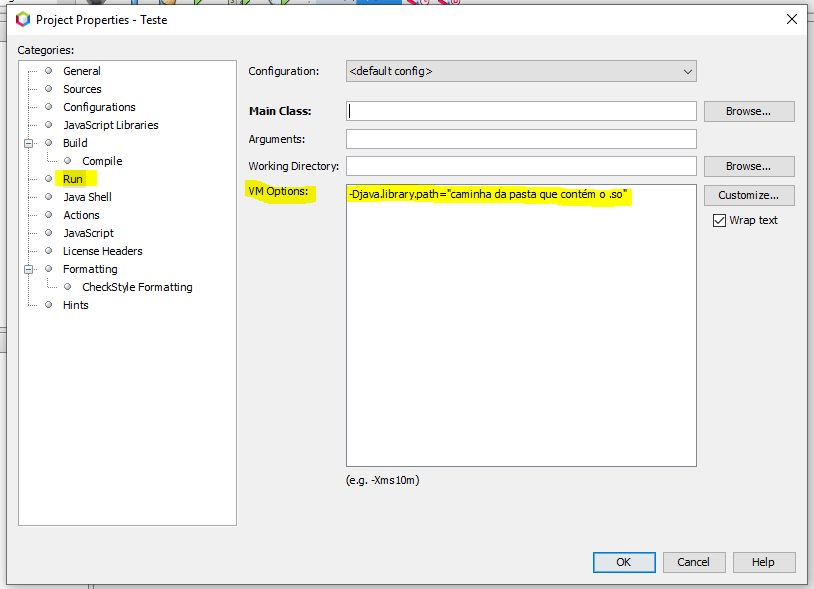Collapse the Formatting tree node
814x589 pixels.
point(29,269)
